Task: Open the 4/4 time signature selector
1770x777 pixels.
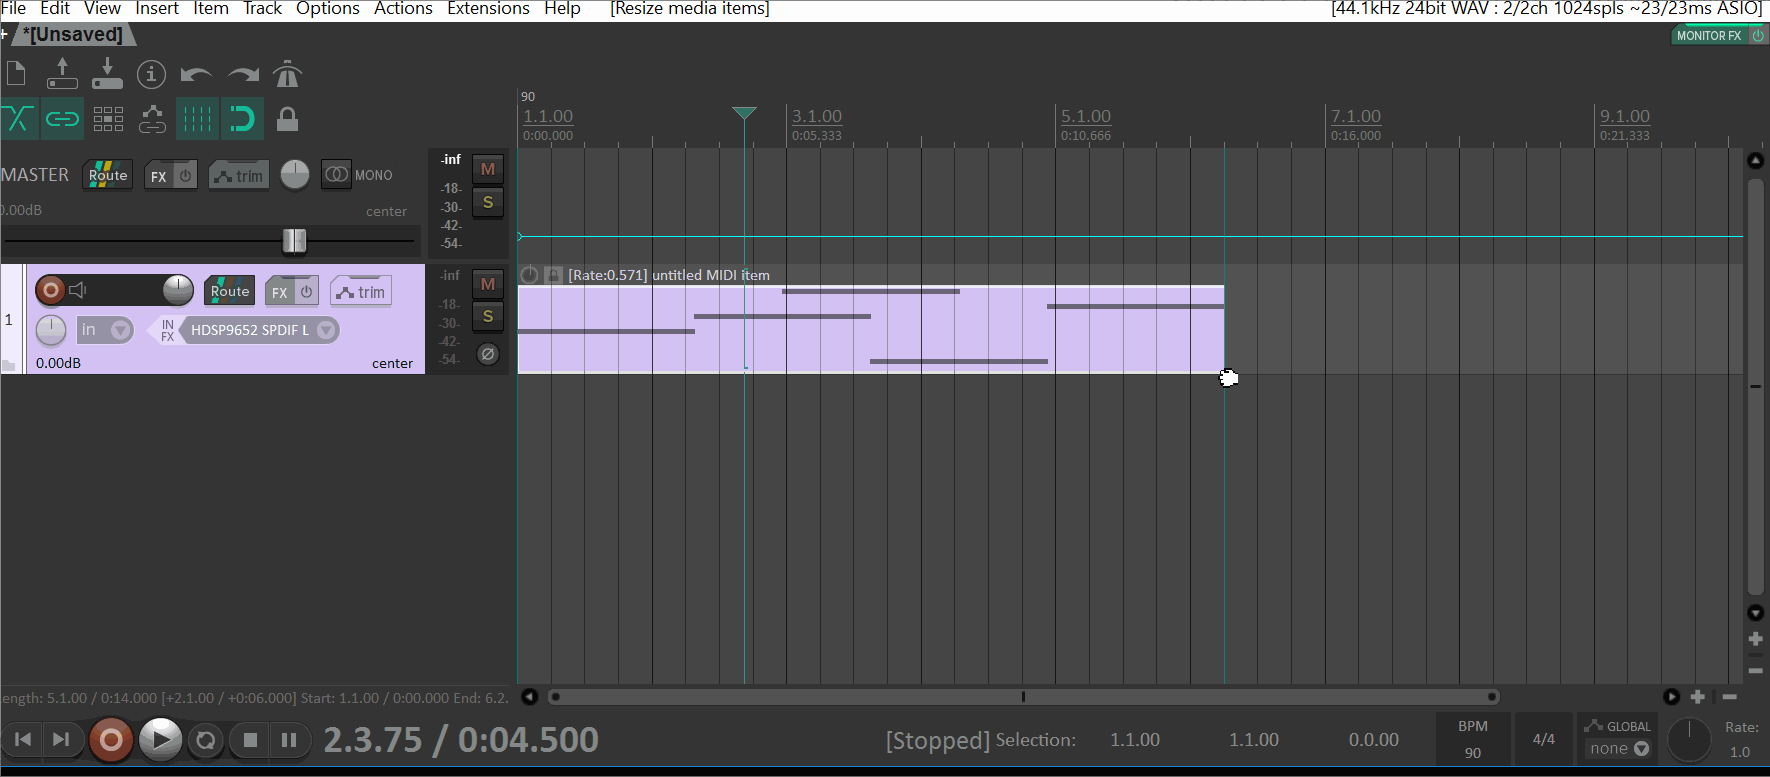Action: 1544,739
